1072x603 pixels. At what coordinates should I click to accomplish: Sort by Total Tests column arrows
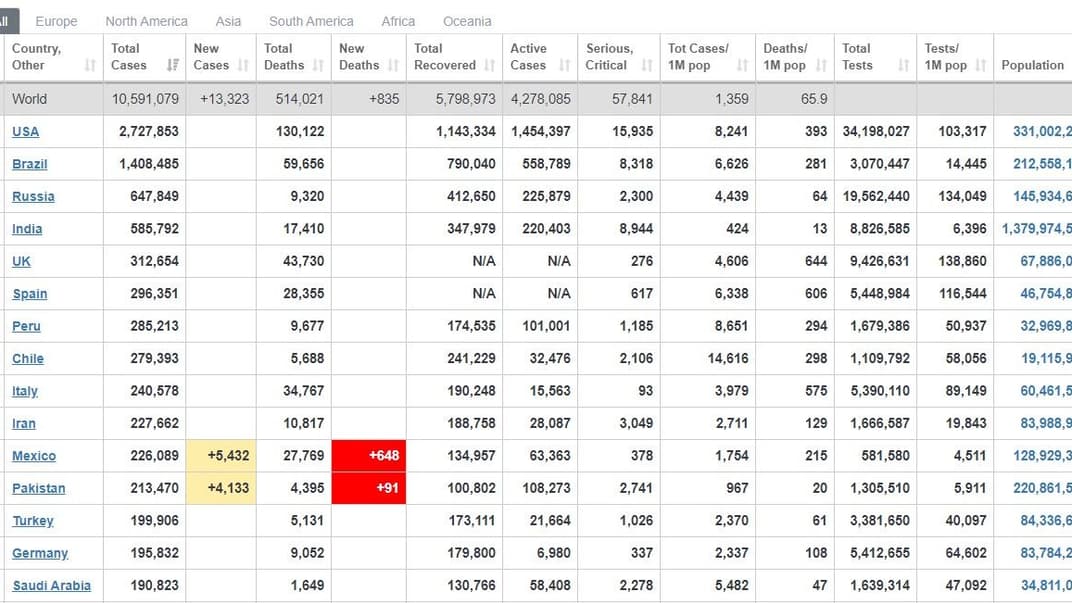(903, 66)
